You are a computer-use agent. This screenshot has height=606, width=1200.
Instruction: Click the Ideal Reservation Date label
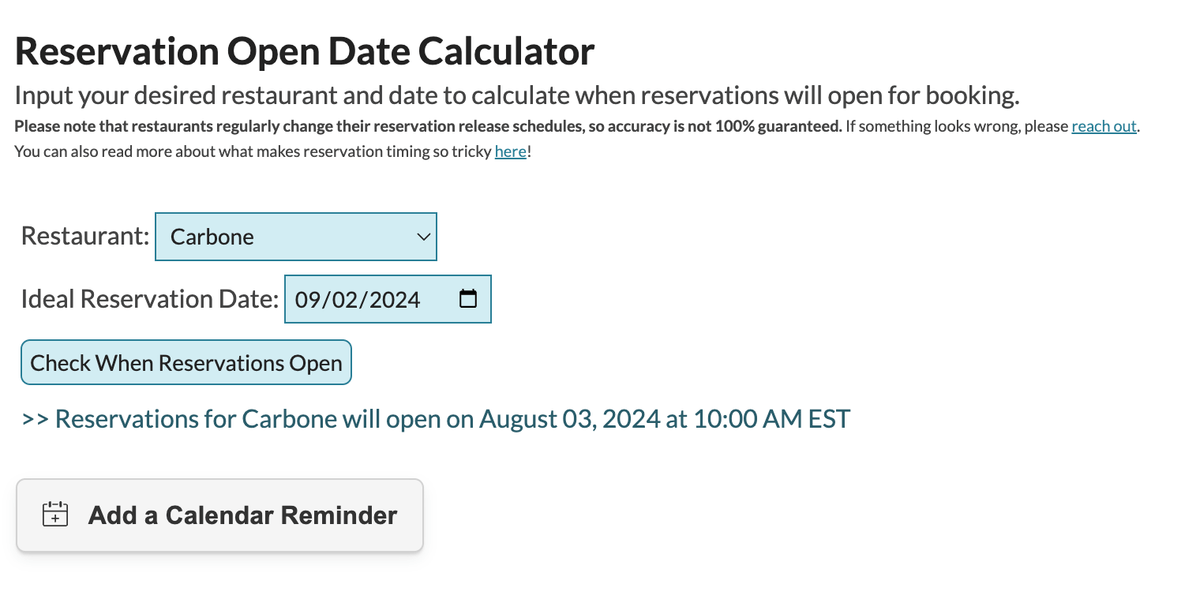tap(148, 298)
